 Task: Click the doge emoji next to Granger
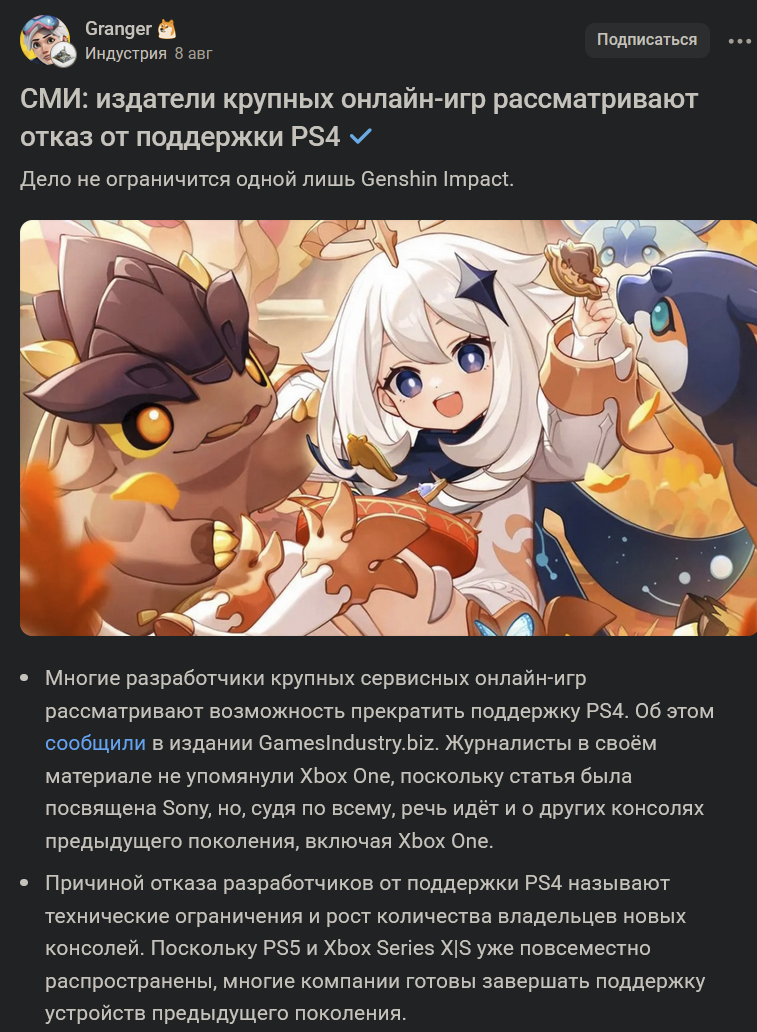(x=167, y=29)
